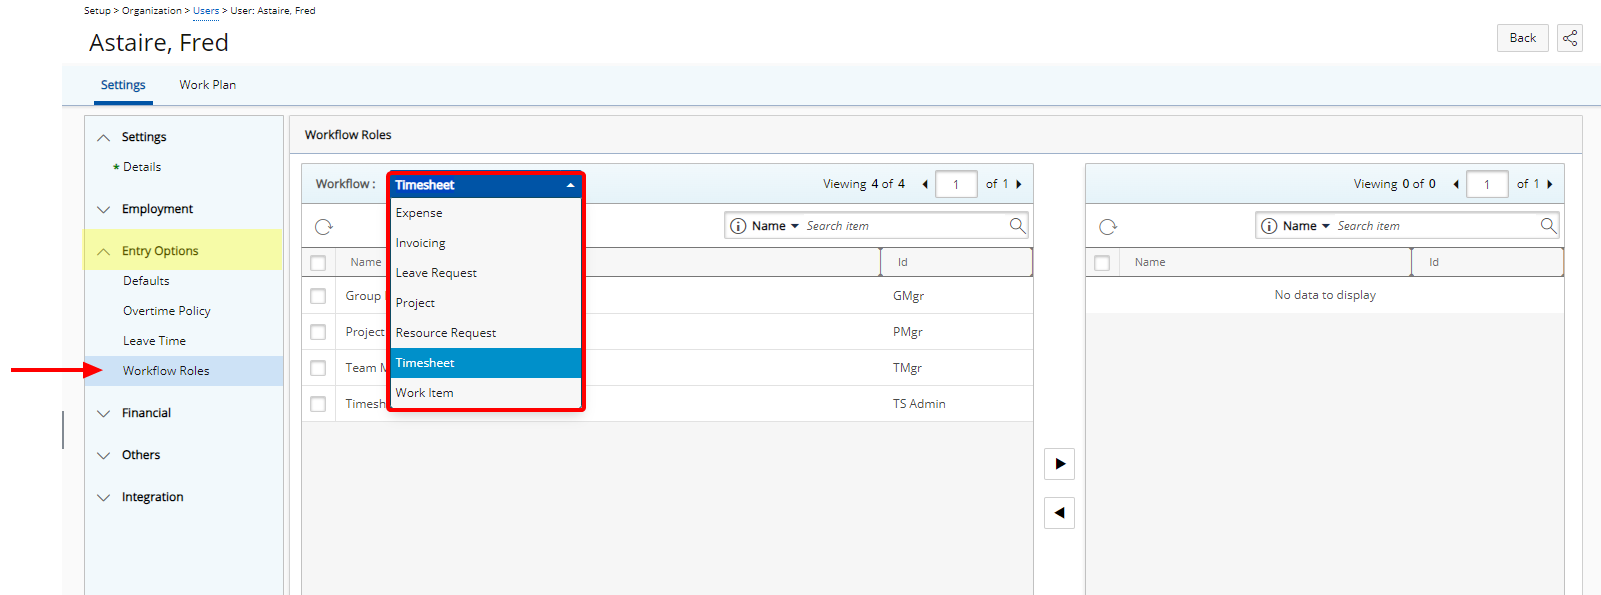Choose Project workflow option
1601x595 pixels.
pyautogui.click(x=485, y=303)
